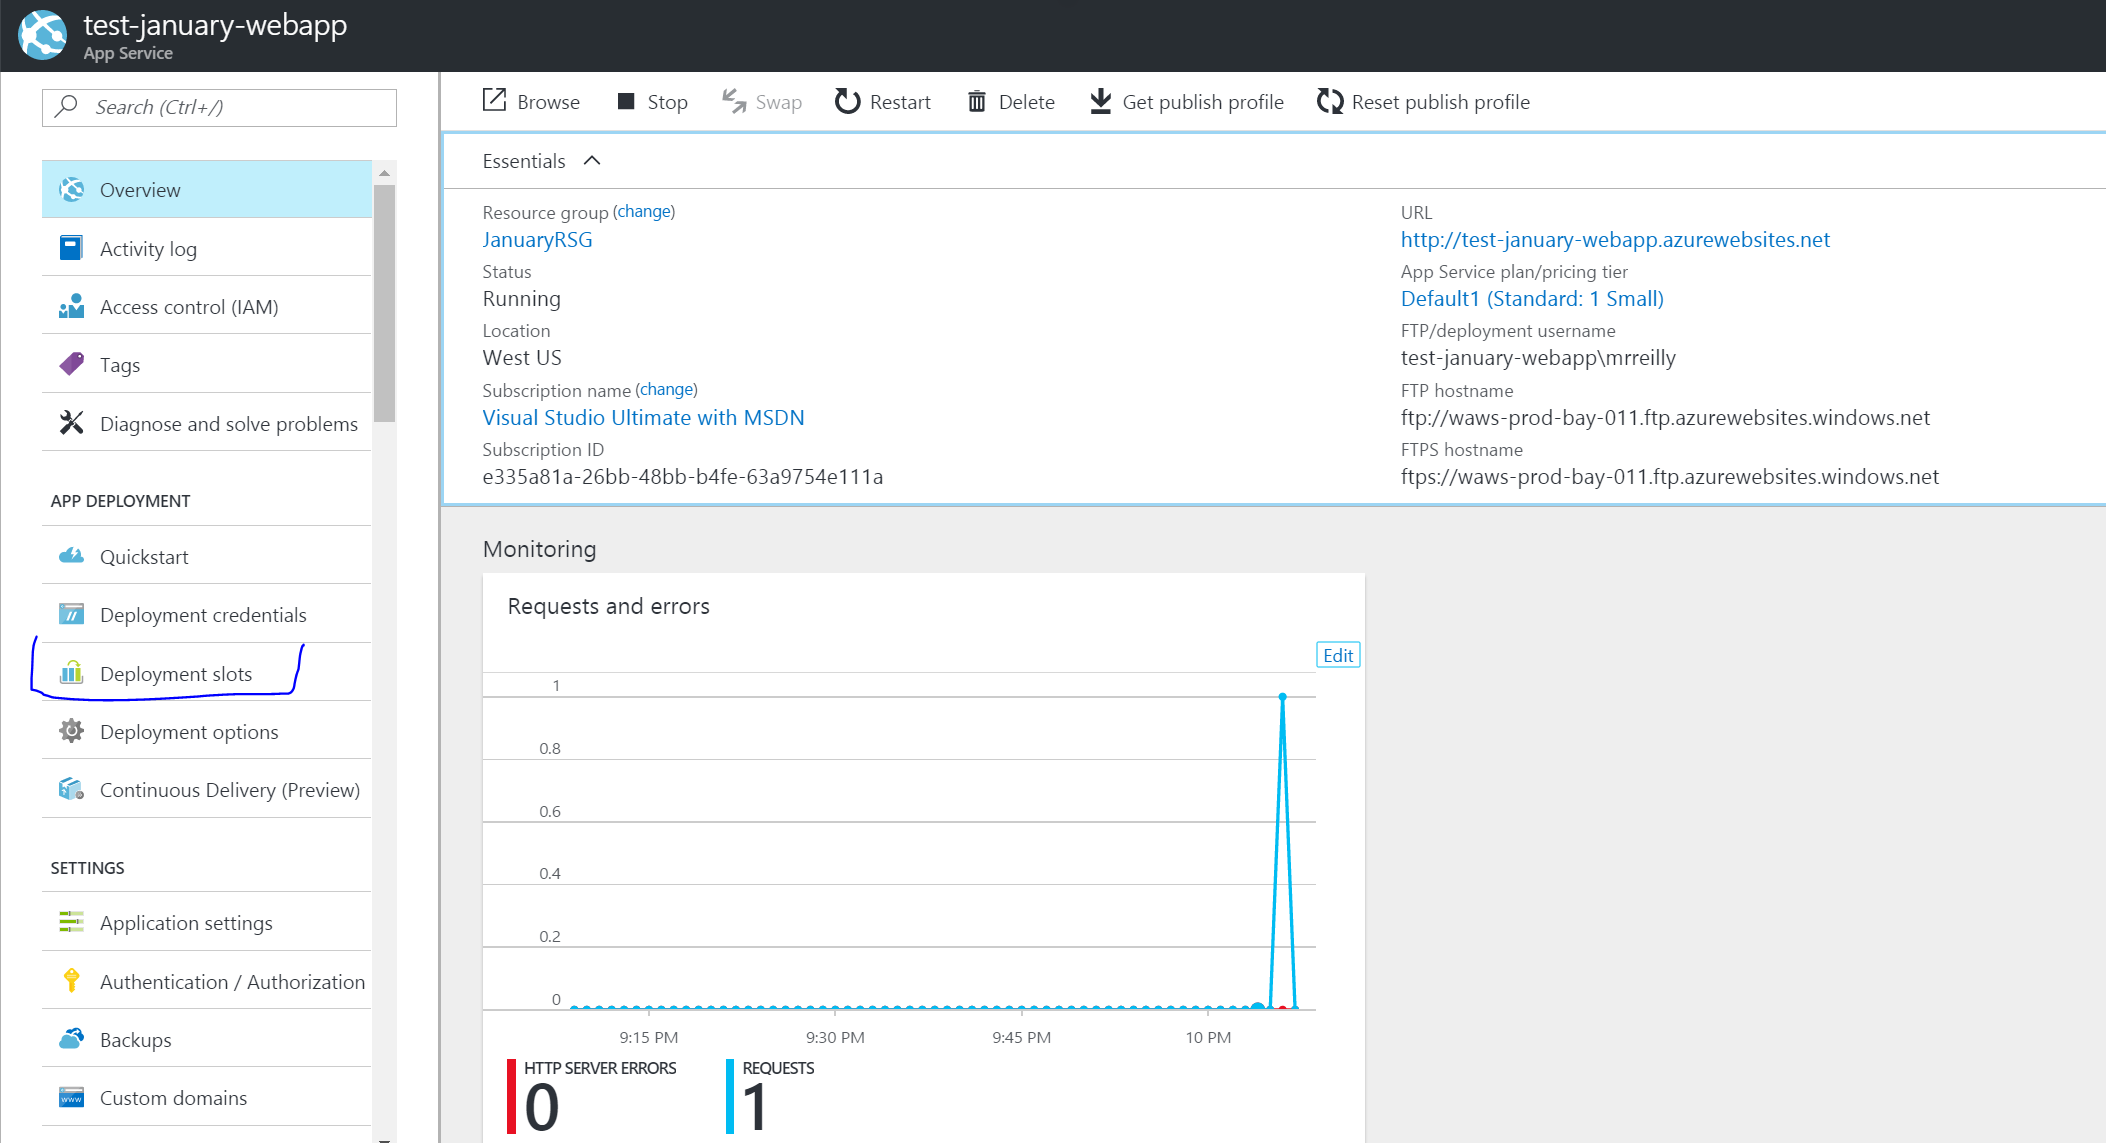Click the sidebar scroll up arrow
Screen dimensions: 2106x1143
384,173
